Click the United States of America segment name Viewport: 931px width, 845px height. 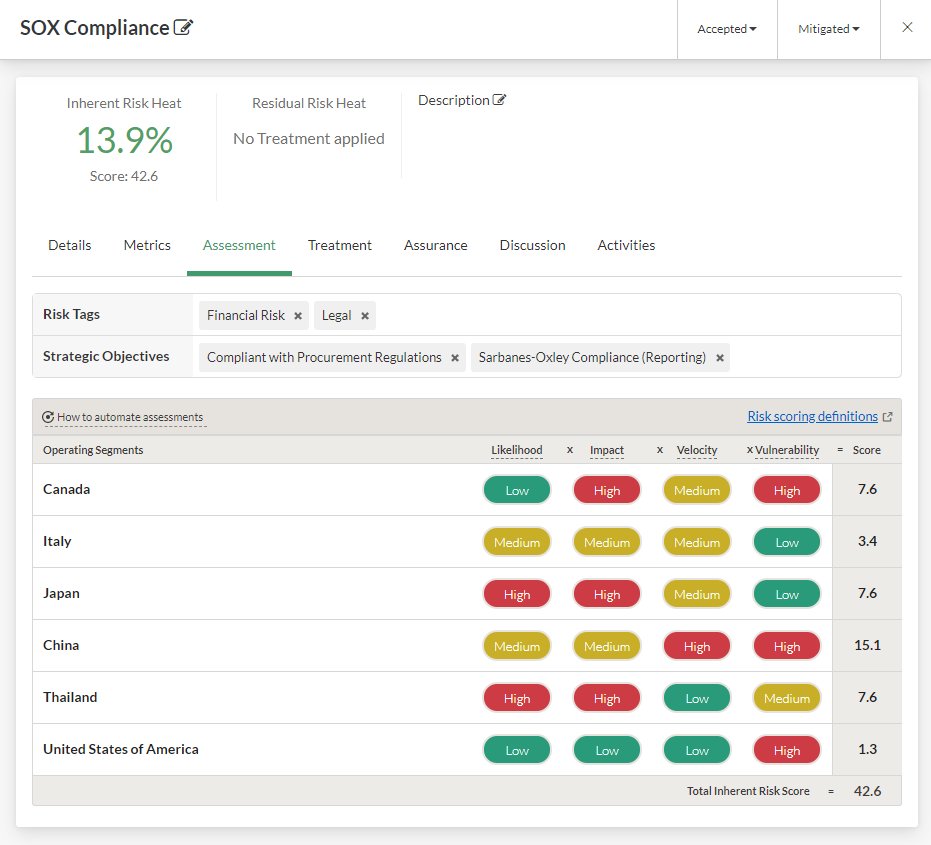(x=121, y=749)
